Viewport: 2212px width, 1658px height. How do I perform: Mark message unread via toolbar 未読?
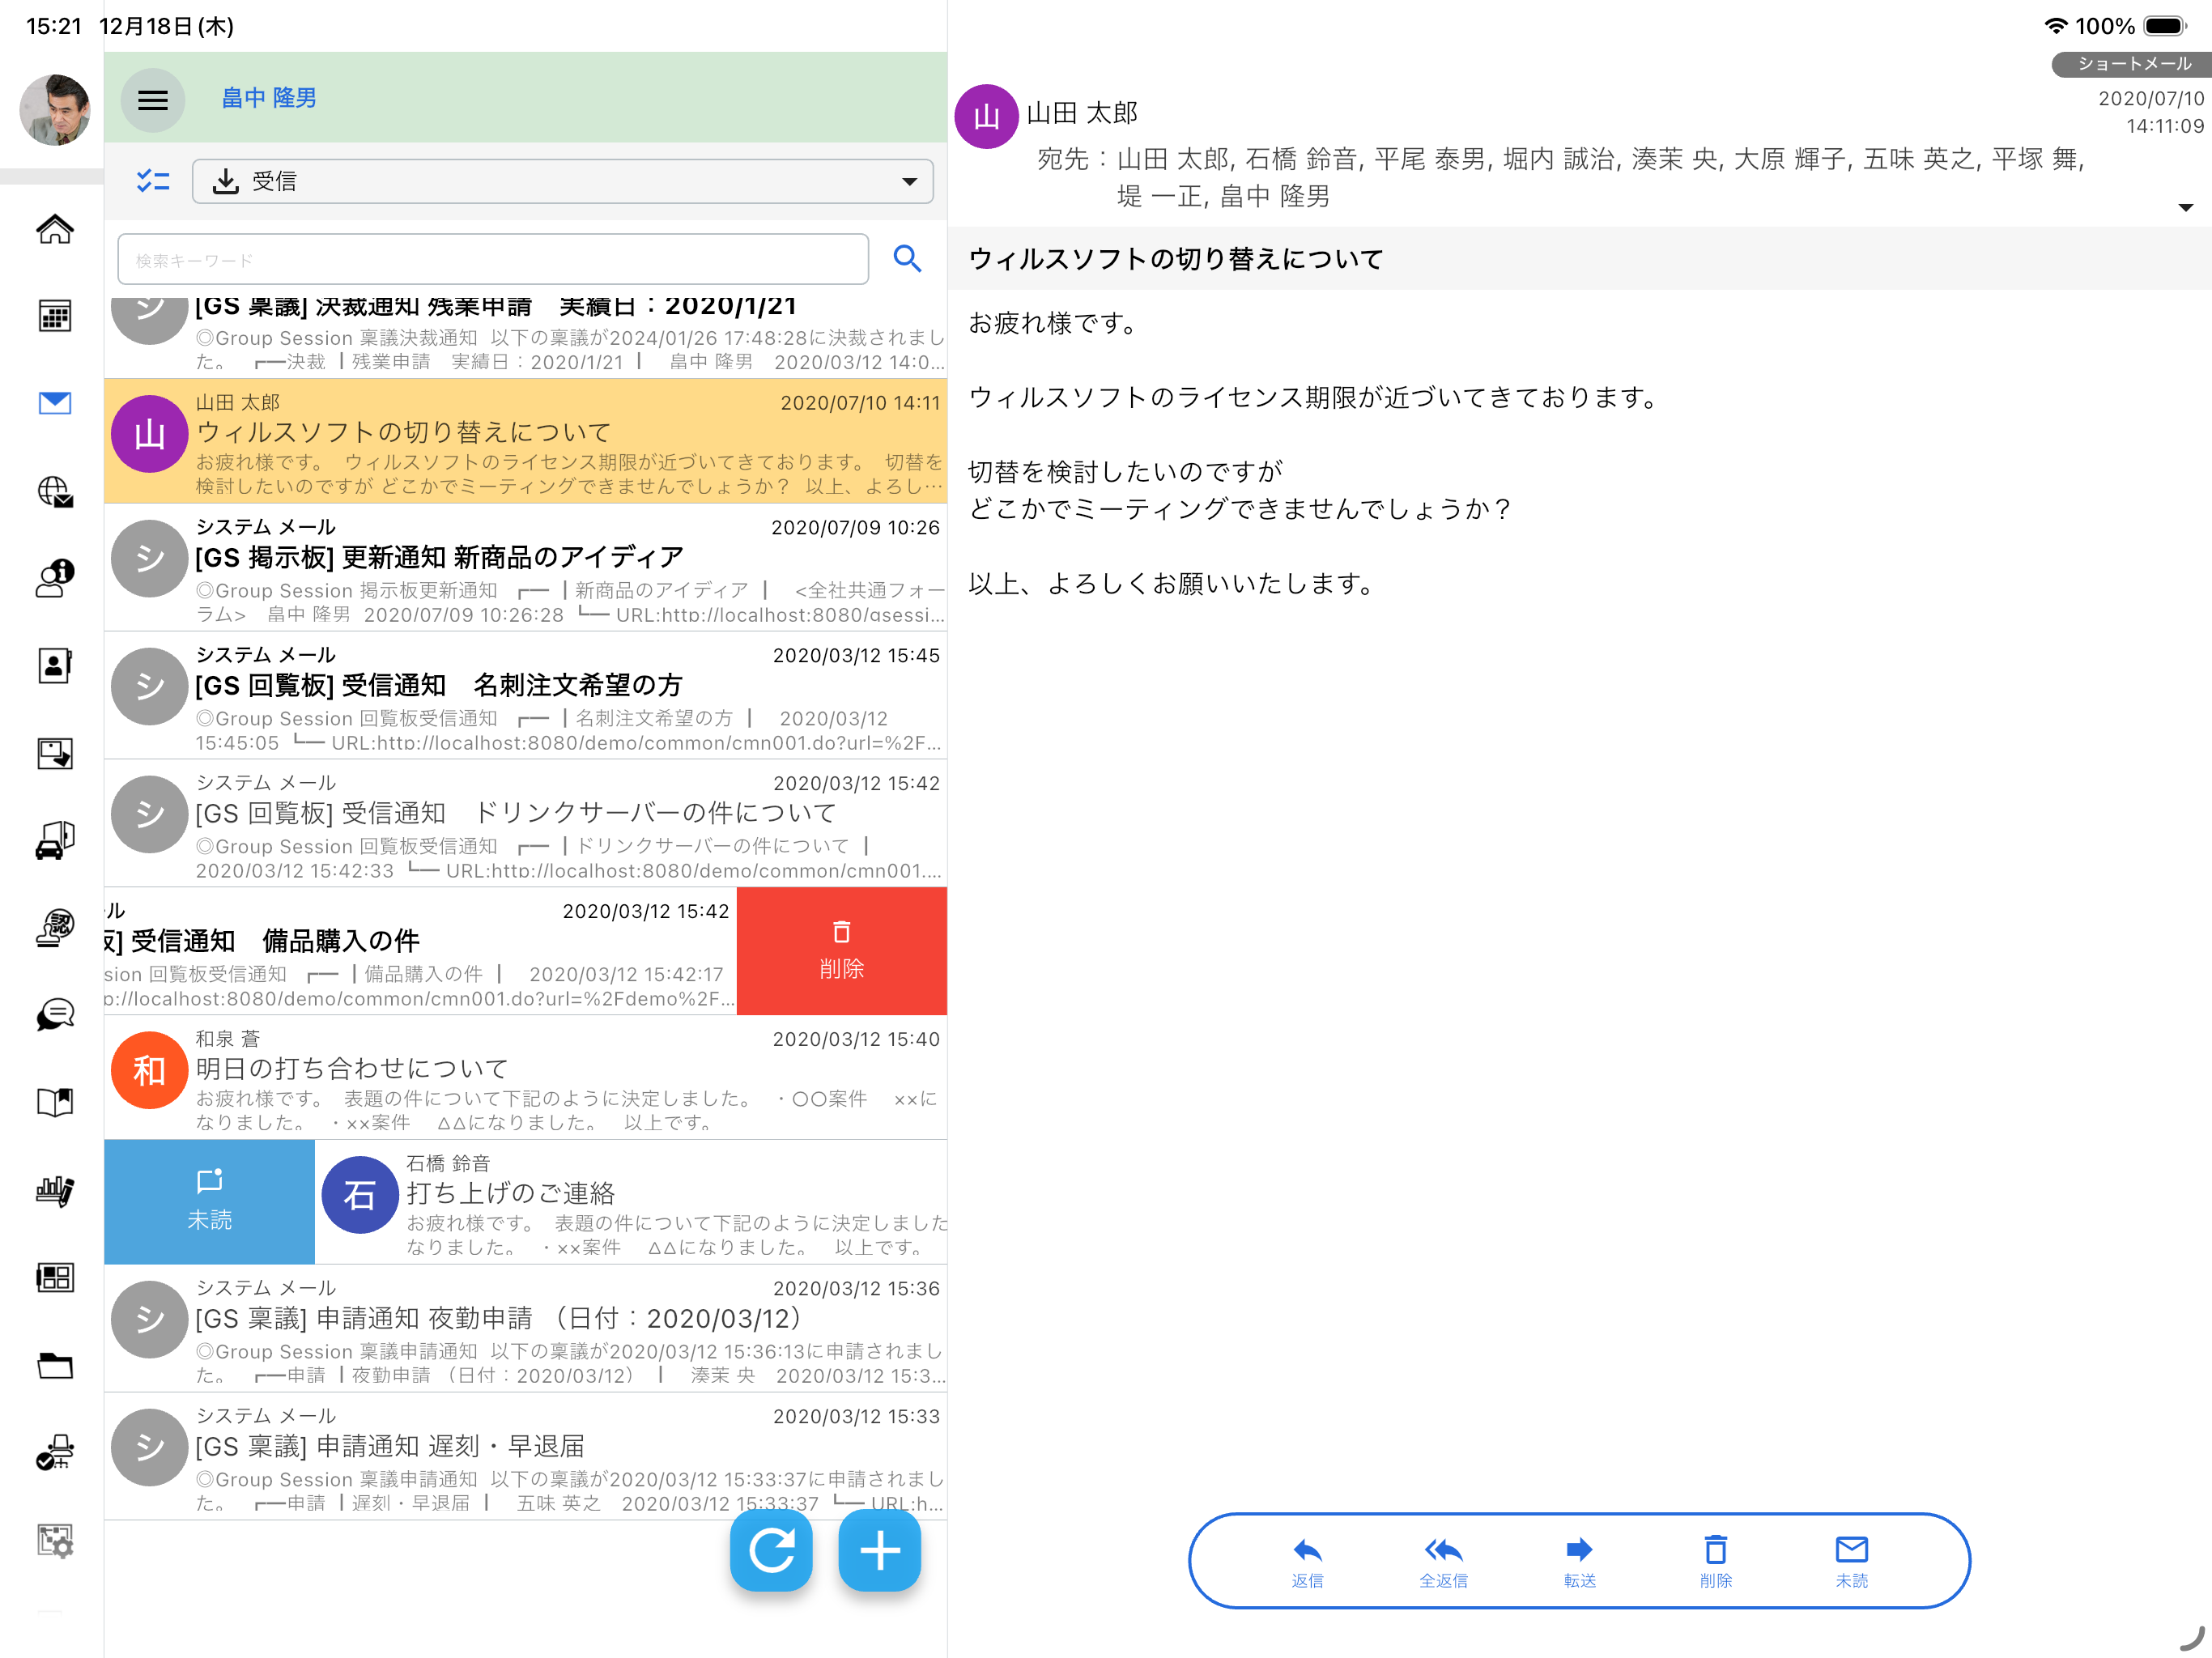(x=1852, y=1561)
